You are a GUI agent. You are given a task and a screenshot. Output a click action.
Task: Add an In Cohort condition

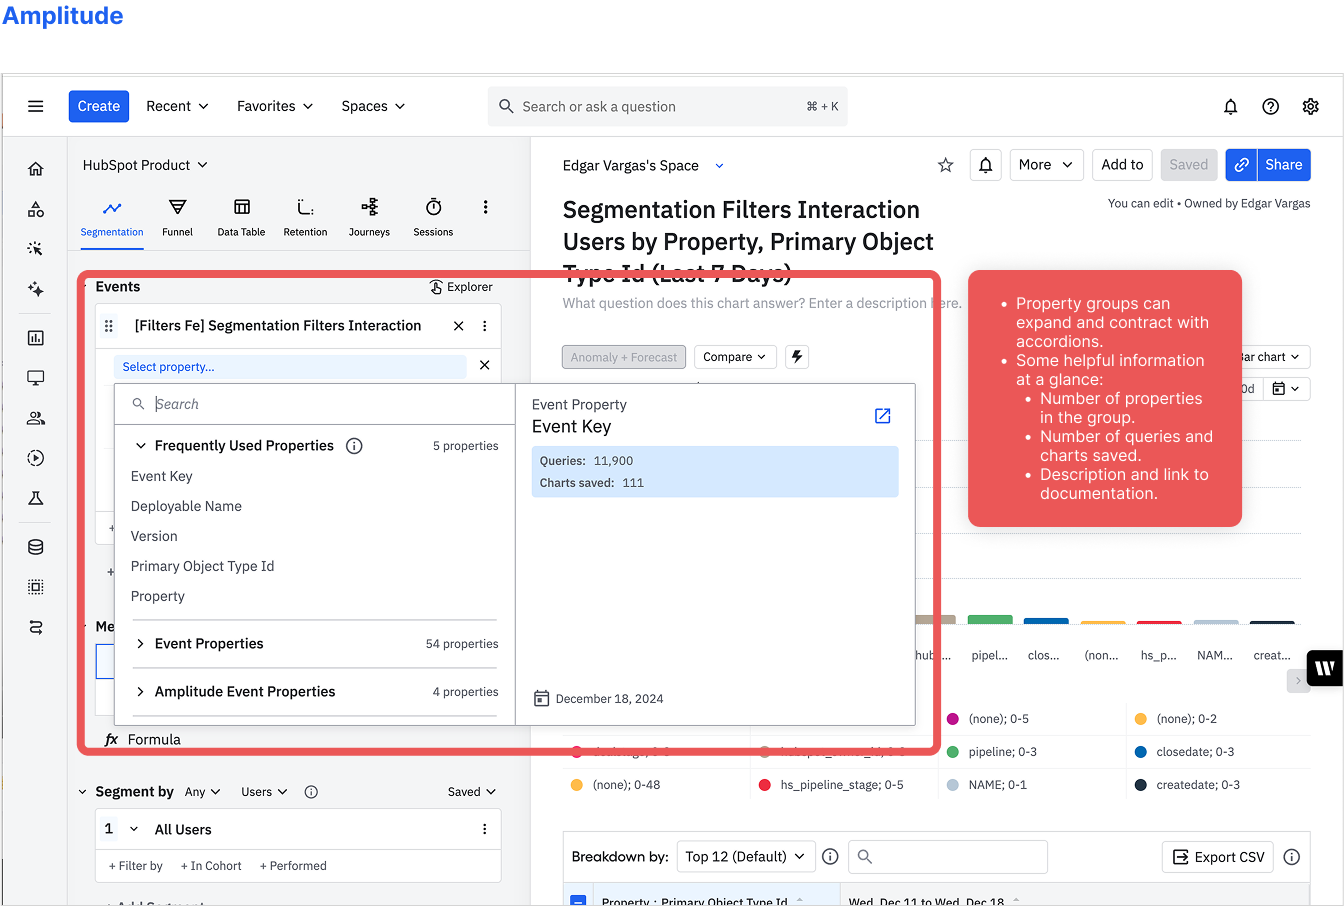211,866
